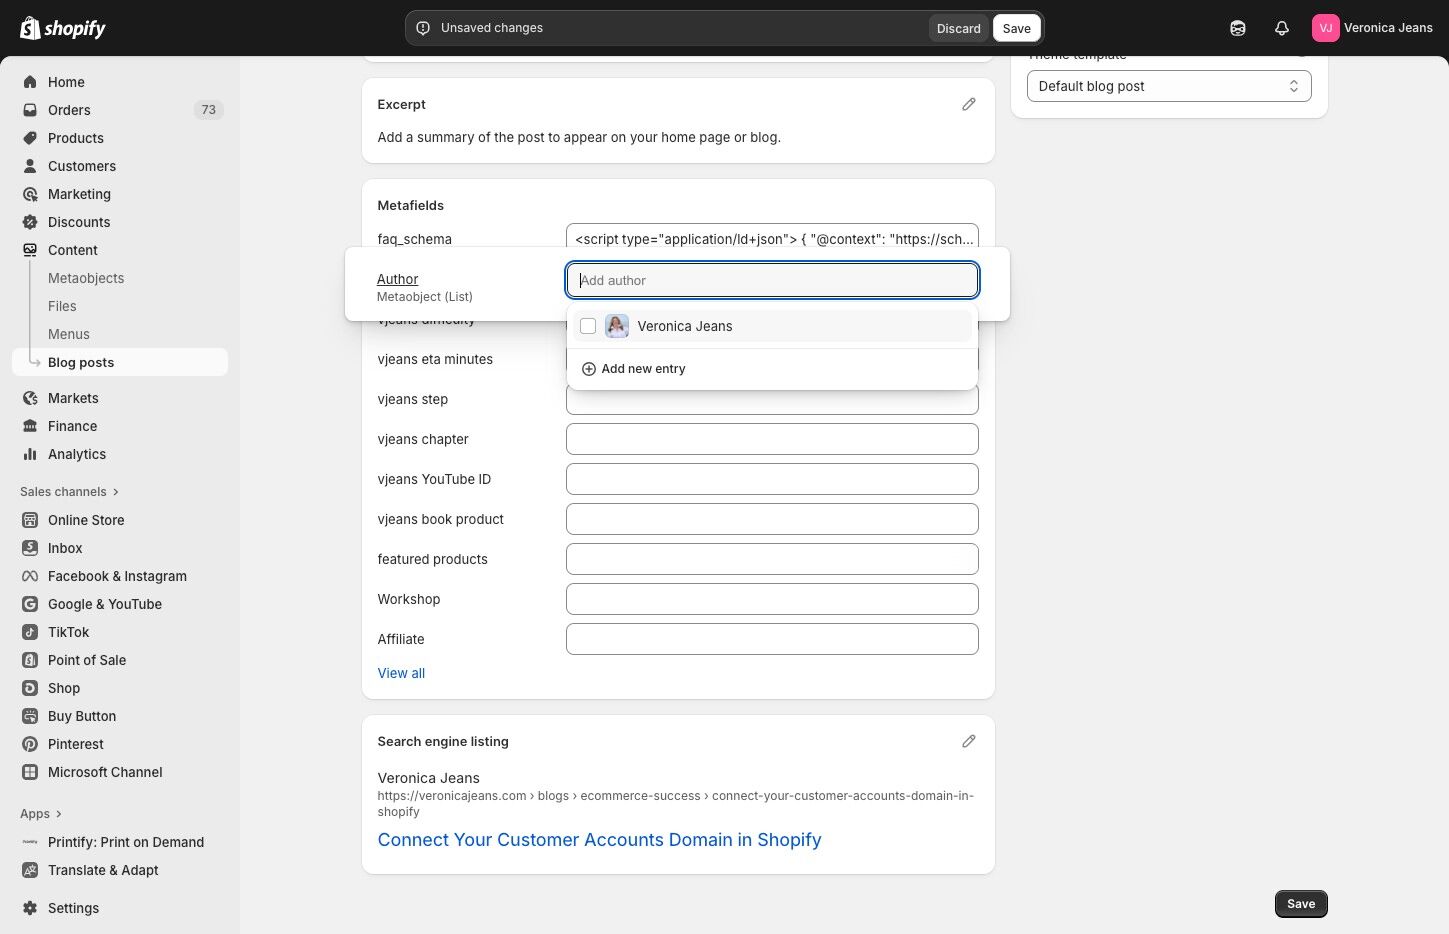This screenshot has width=1449, height=934.
Task: Open the Veronica Jeans account menu
Action: (1372, 28)
